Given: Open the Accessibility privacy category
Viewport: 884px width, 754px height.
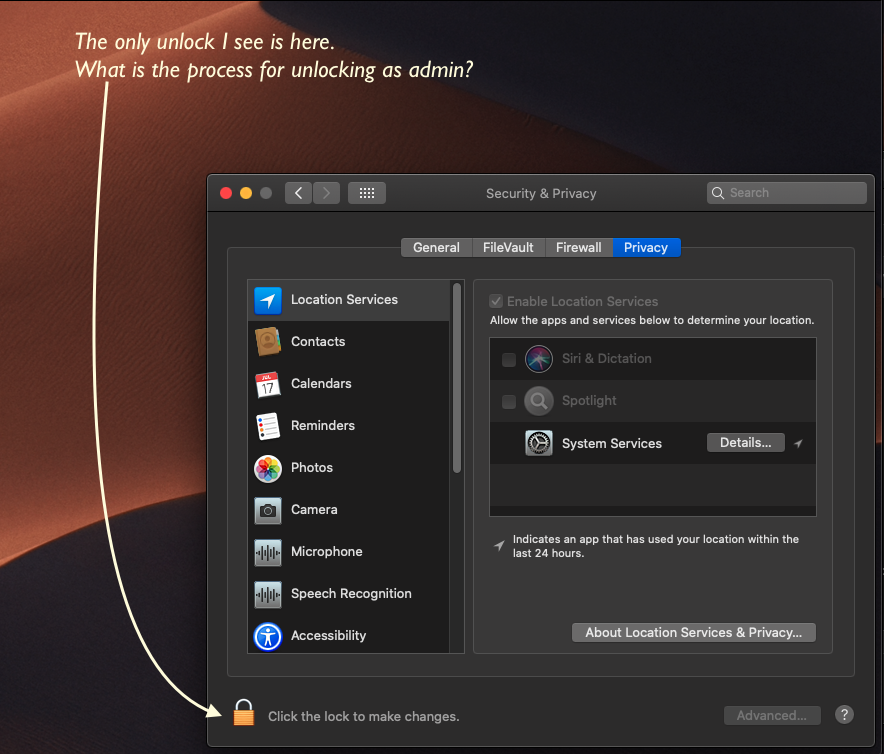Looking at the screenshot, I should click(349, 636).
